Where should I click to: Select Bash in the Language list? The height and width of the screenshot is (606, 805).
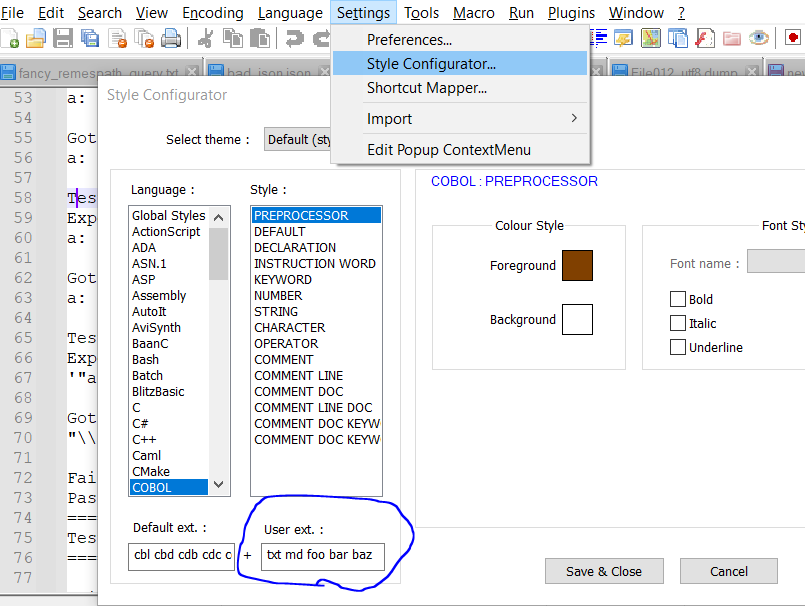coord(169,359)
